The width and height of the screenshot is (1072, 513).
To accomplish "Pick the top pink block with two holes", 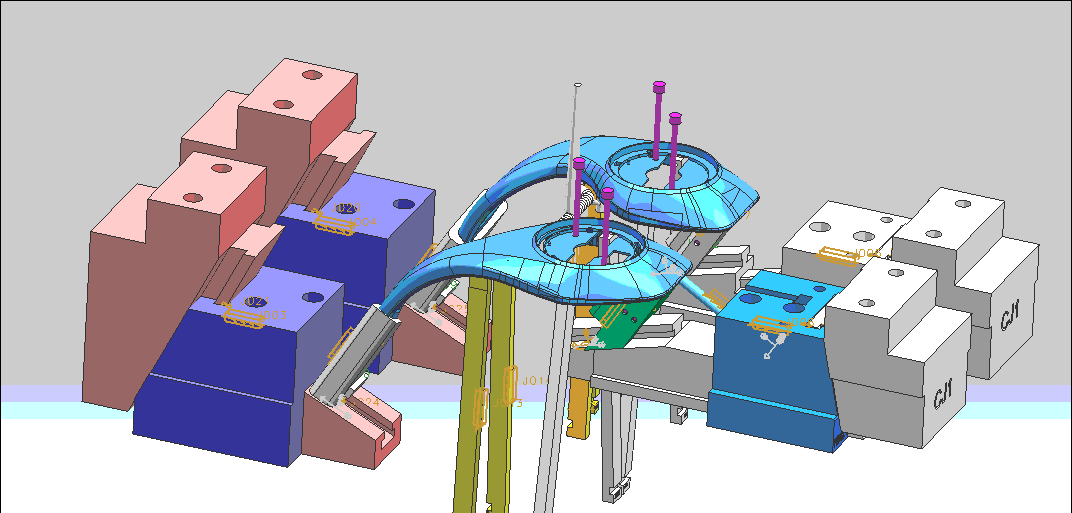I will (x=297, y=89).
